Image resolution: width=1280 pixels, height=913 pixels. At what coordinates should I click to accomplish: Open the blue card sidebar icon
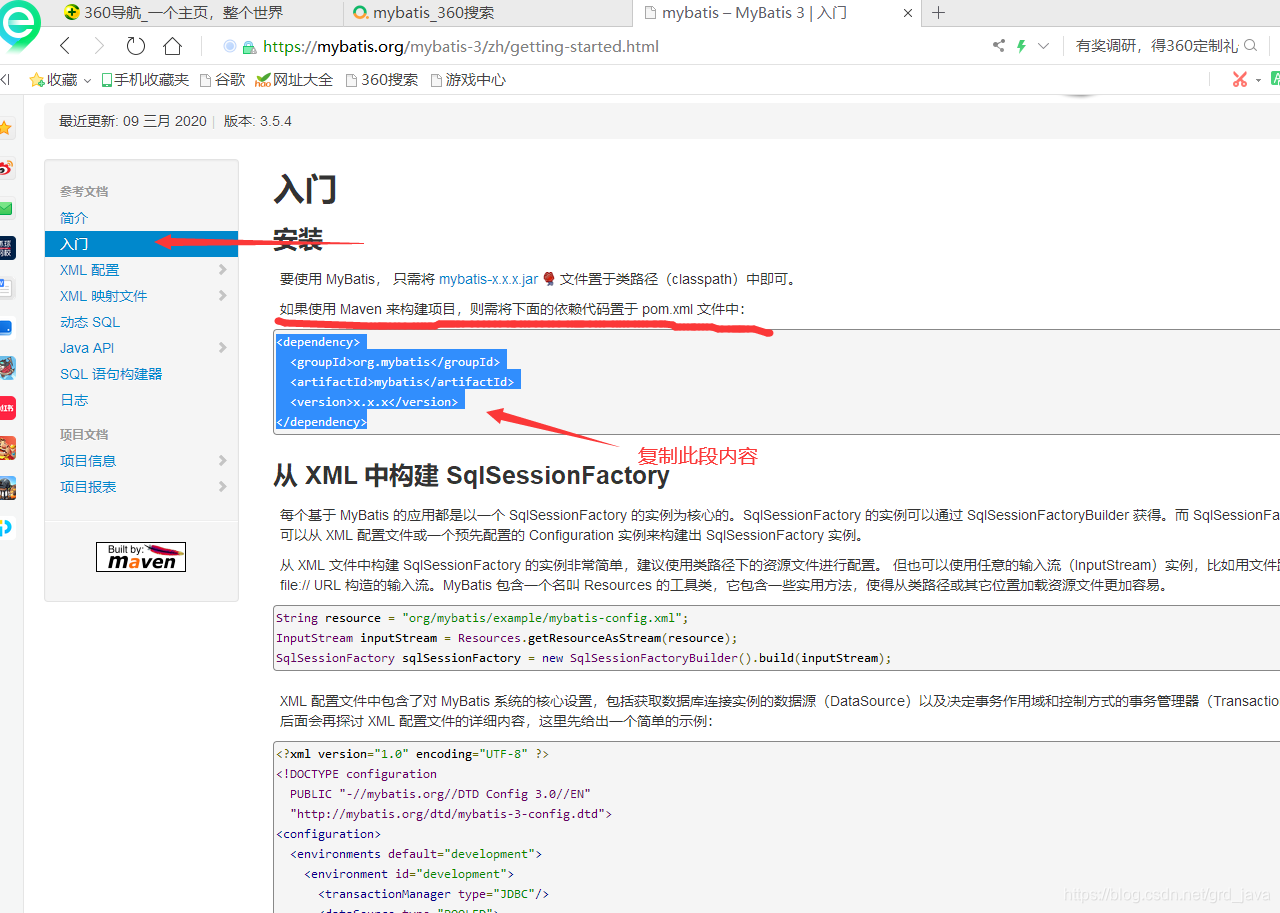(6, 327)
